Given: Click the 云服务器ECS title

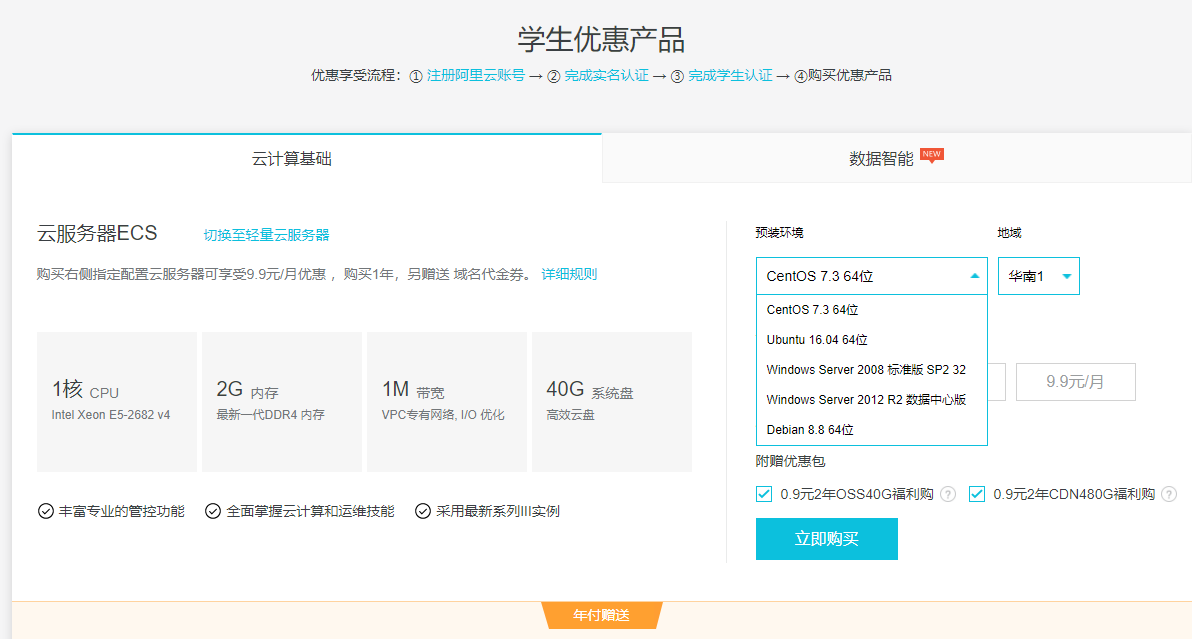Looking at the screenshot, I should click(x=97, y=233).
